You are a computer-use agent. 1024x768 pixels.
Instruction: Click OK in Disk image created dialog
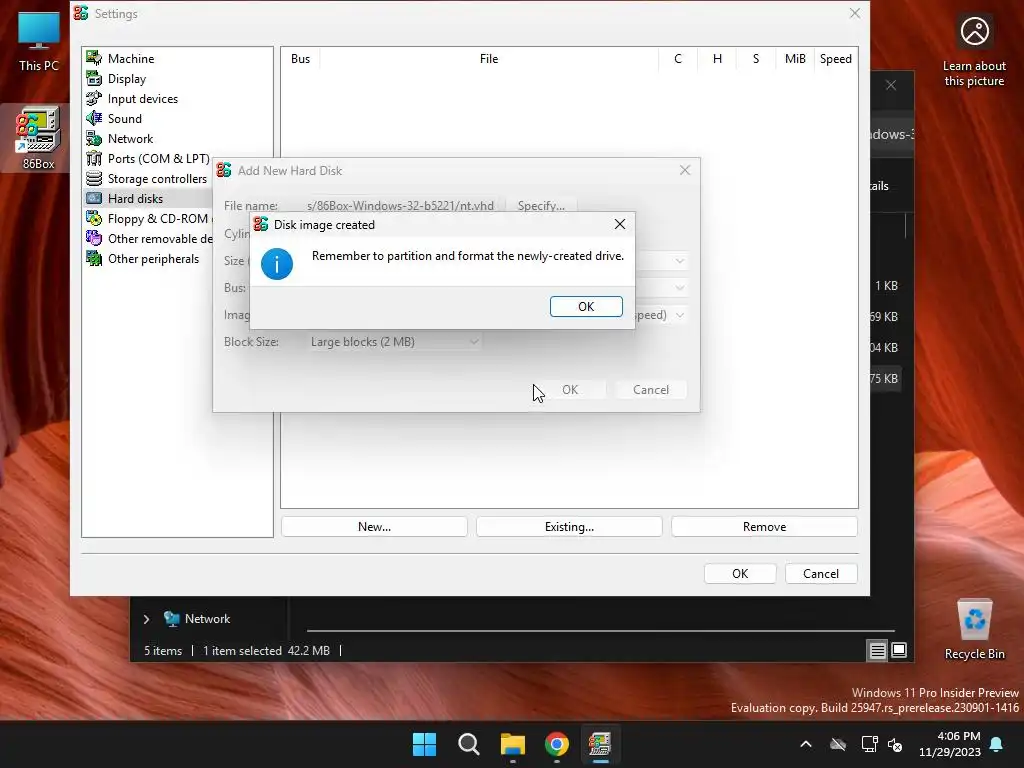(586, 306)
